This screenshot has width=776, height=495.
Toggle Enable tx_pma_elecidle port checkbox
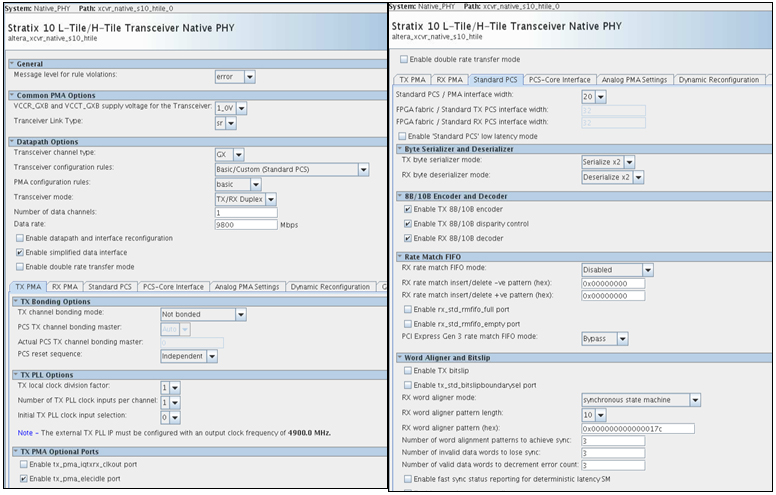(x=24, y=479)
